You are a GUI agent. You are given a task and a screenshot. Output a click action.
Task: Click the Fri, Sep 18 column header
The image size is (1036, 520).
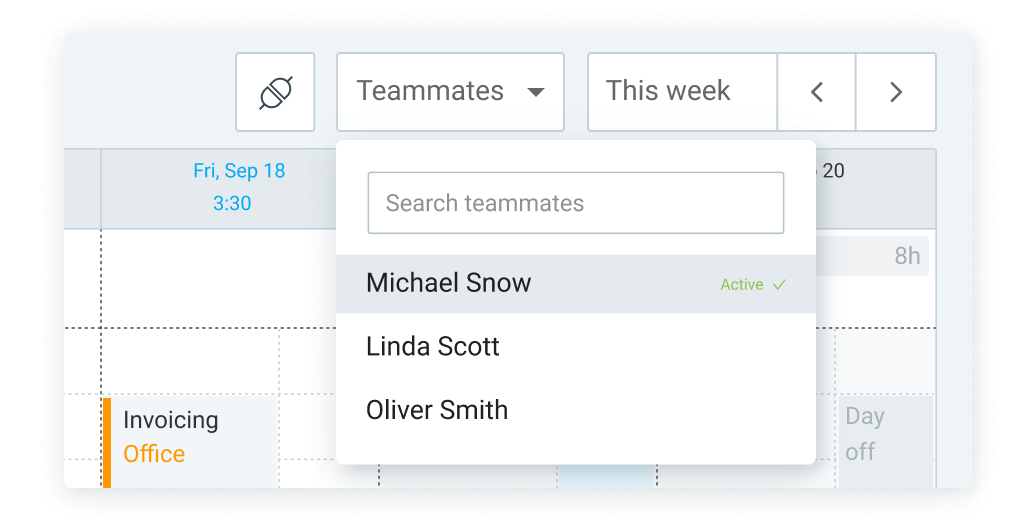pyautogui.click(x=239, y=170)
